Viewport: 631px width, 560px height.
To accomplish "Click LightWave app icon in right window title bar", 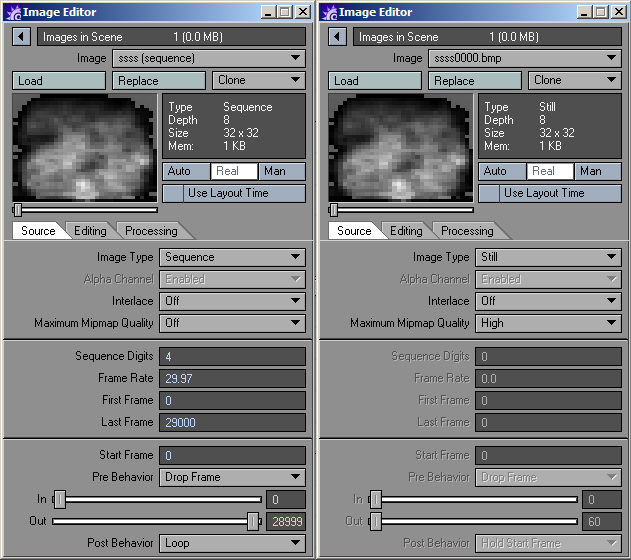I will (x=329, y=12).
